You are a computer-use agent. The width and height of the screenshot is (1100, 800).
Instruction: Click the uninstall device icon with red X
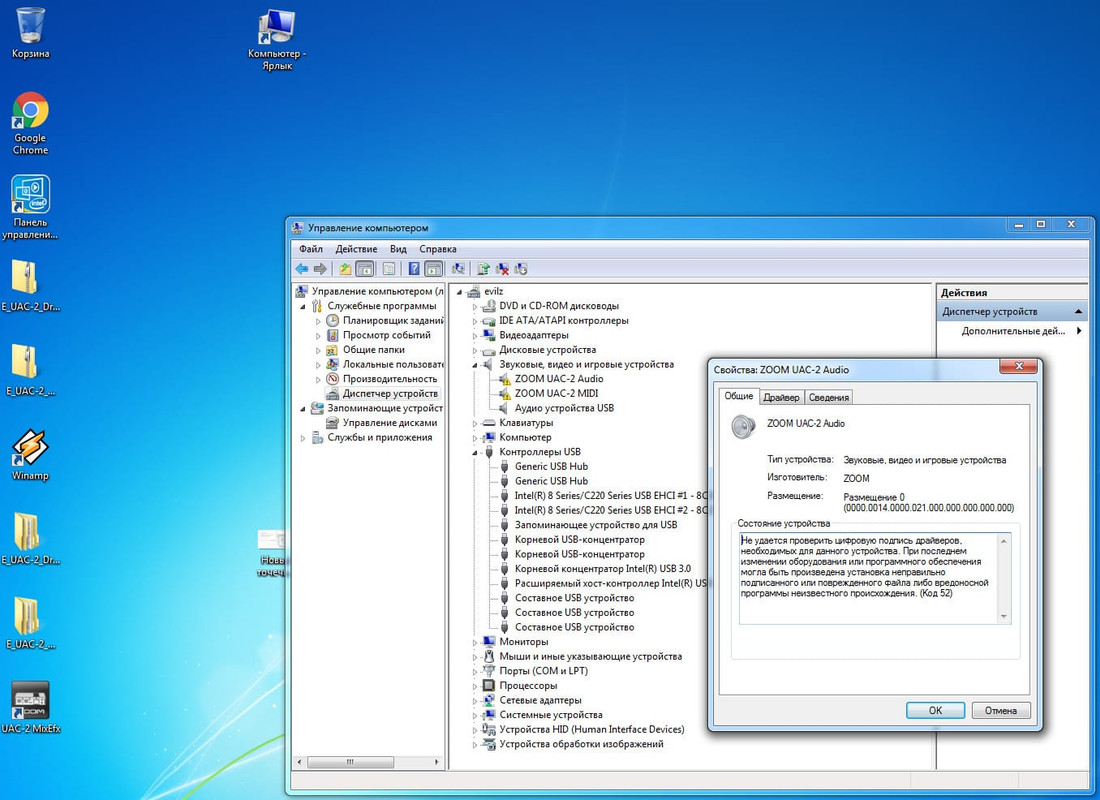(x=502, y=269)
